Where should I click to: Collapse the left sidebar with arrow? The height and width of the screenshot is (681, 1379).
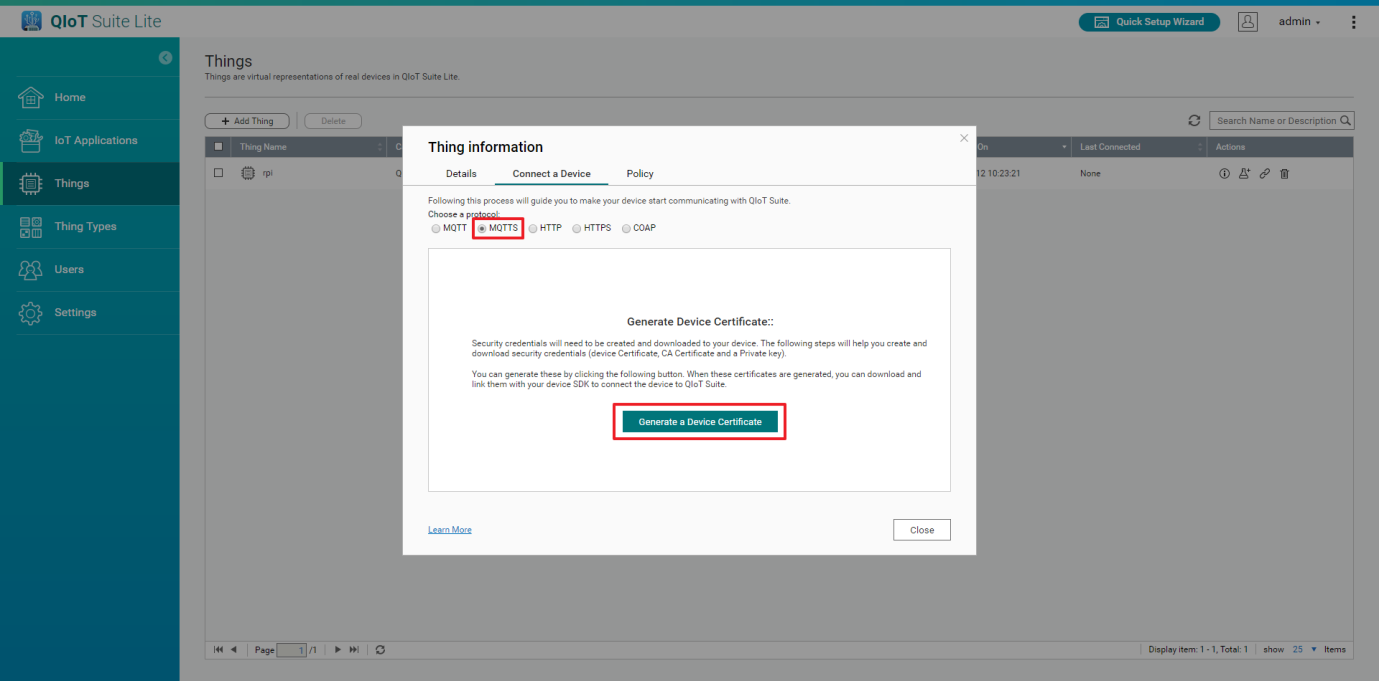click(165, 58)
